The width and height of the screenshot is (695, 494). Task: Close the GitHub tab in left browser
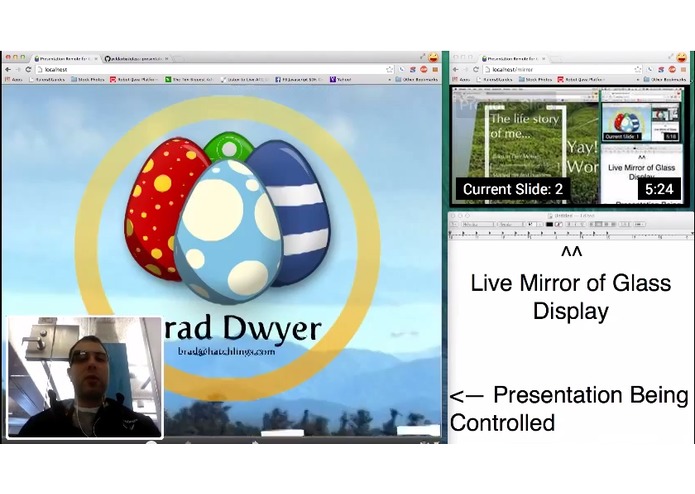pos(167,58)
